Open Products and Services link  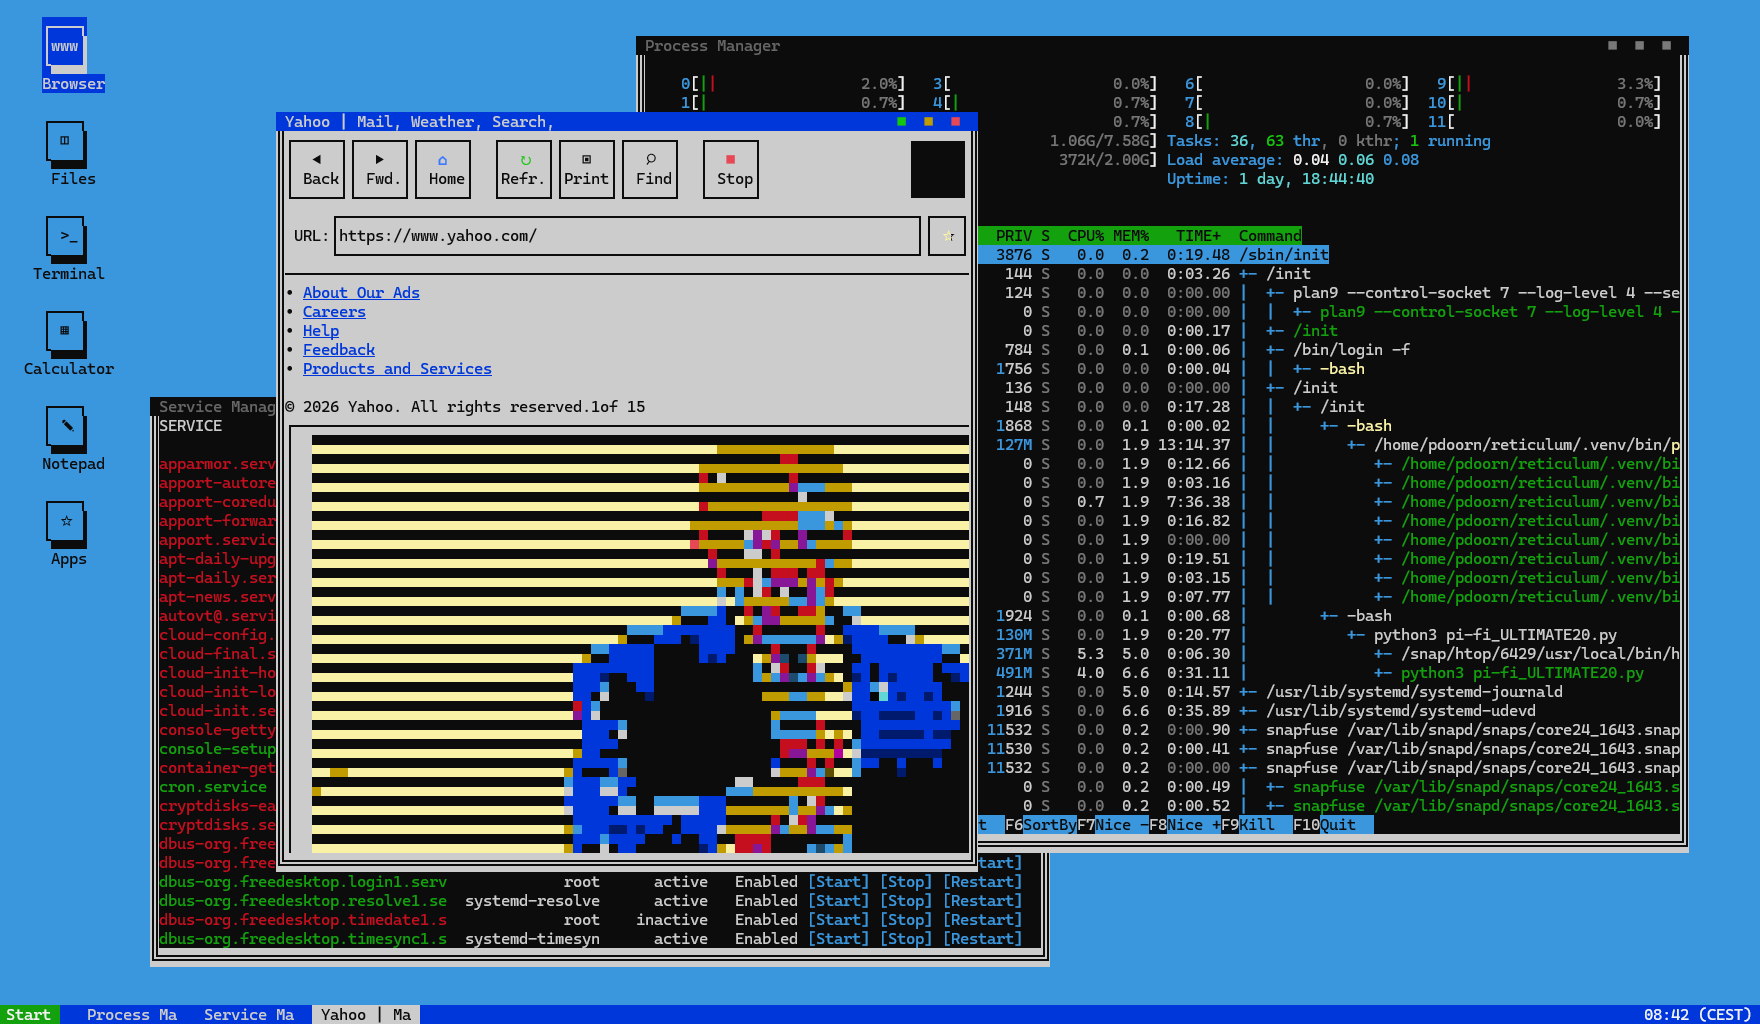(x=397, y=369)
